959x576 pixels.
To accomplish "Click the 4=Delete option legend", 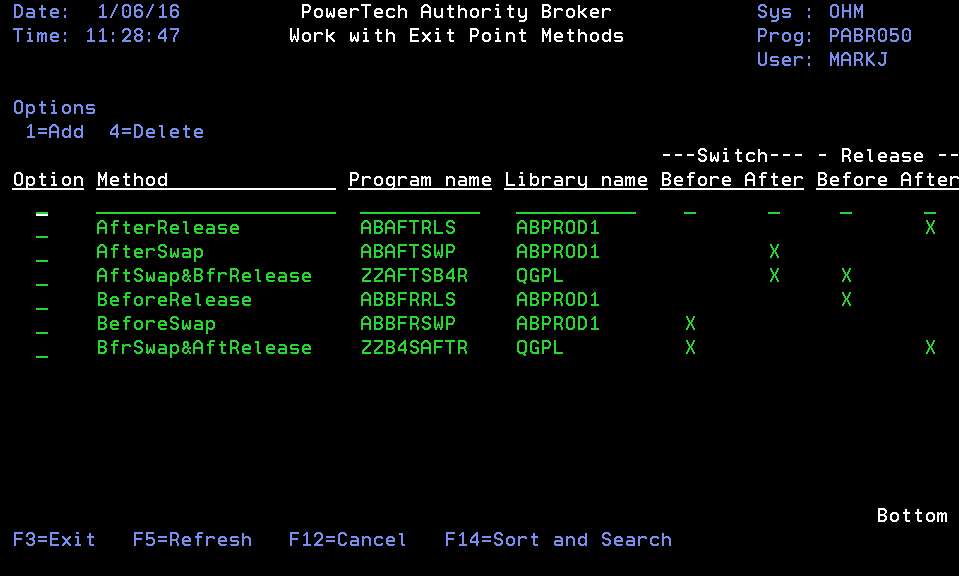I will (157, 131).
